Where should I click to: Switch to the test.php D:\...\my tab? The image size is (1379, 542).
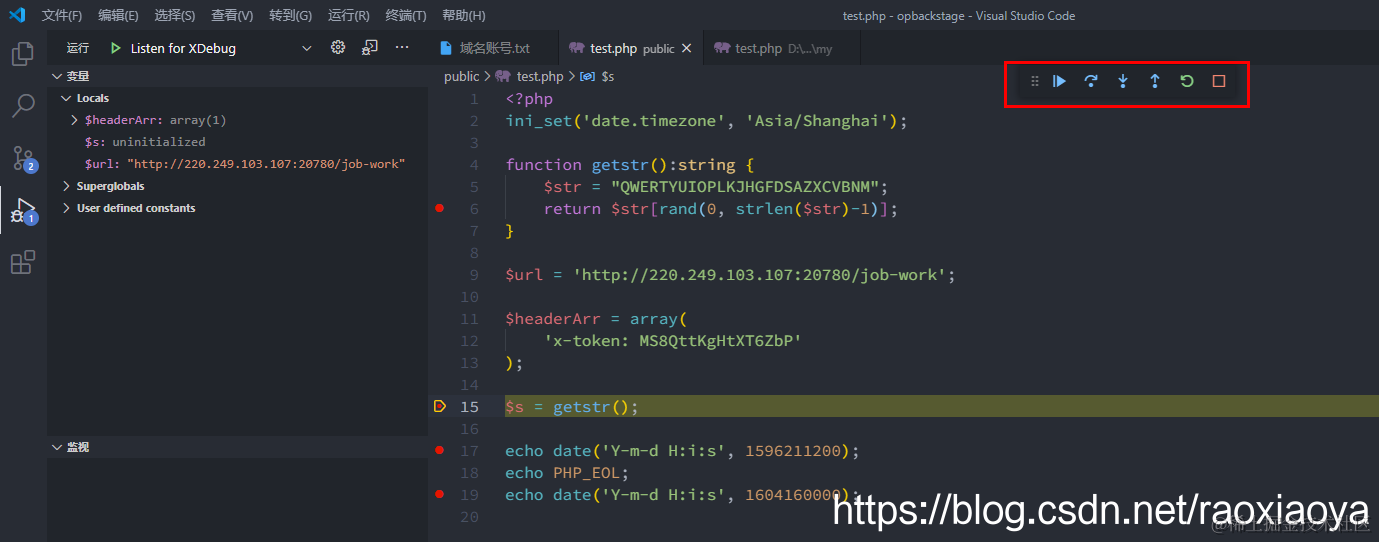782,48
